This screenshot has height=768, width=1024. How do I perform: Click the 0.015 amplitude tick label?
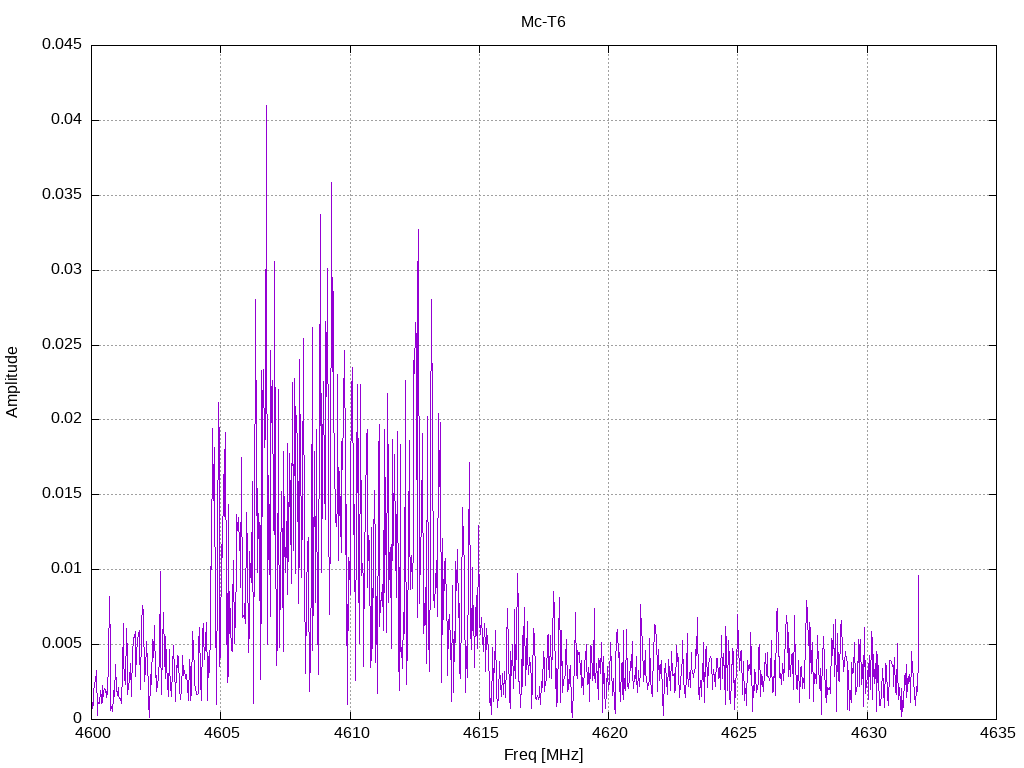click(x=61, y=494)
